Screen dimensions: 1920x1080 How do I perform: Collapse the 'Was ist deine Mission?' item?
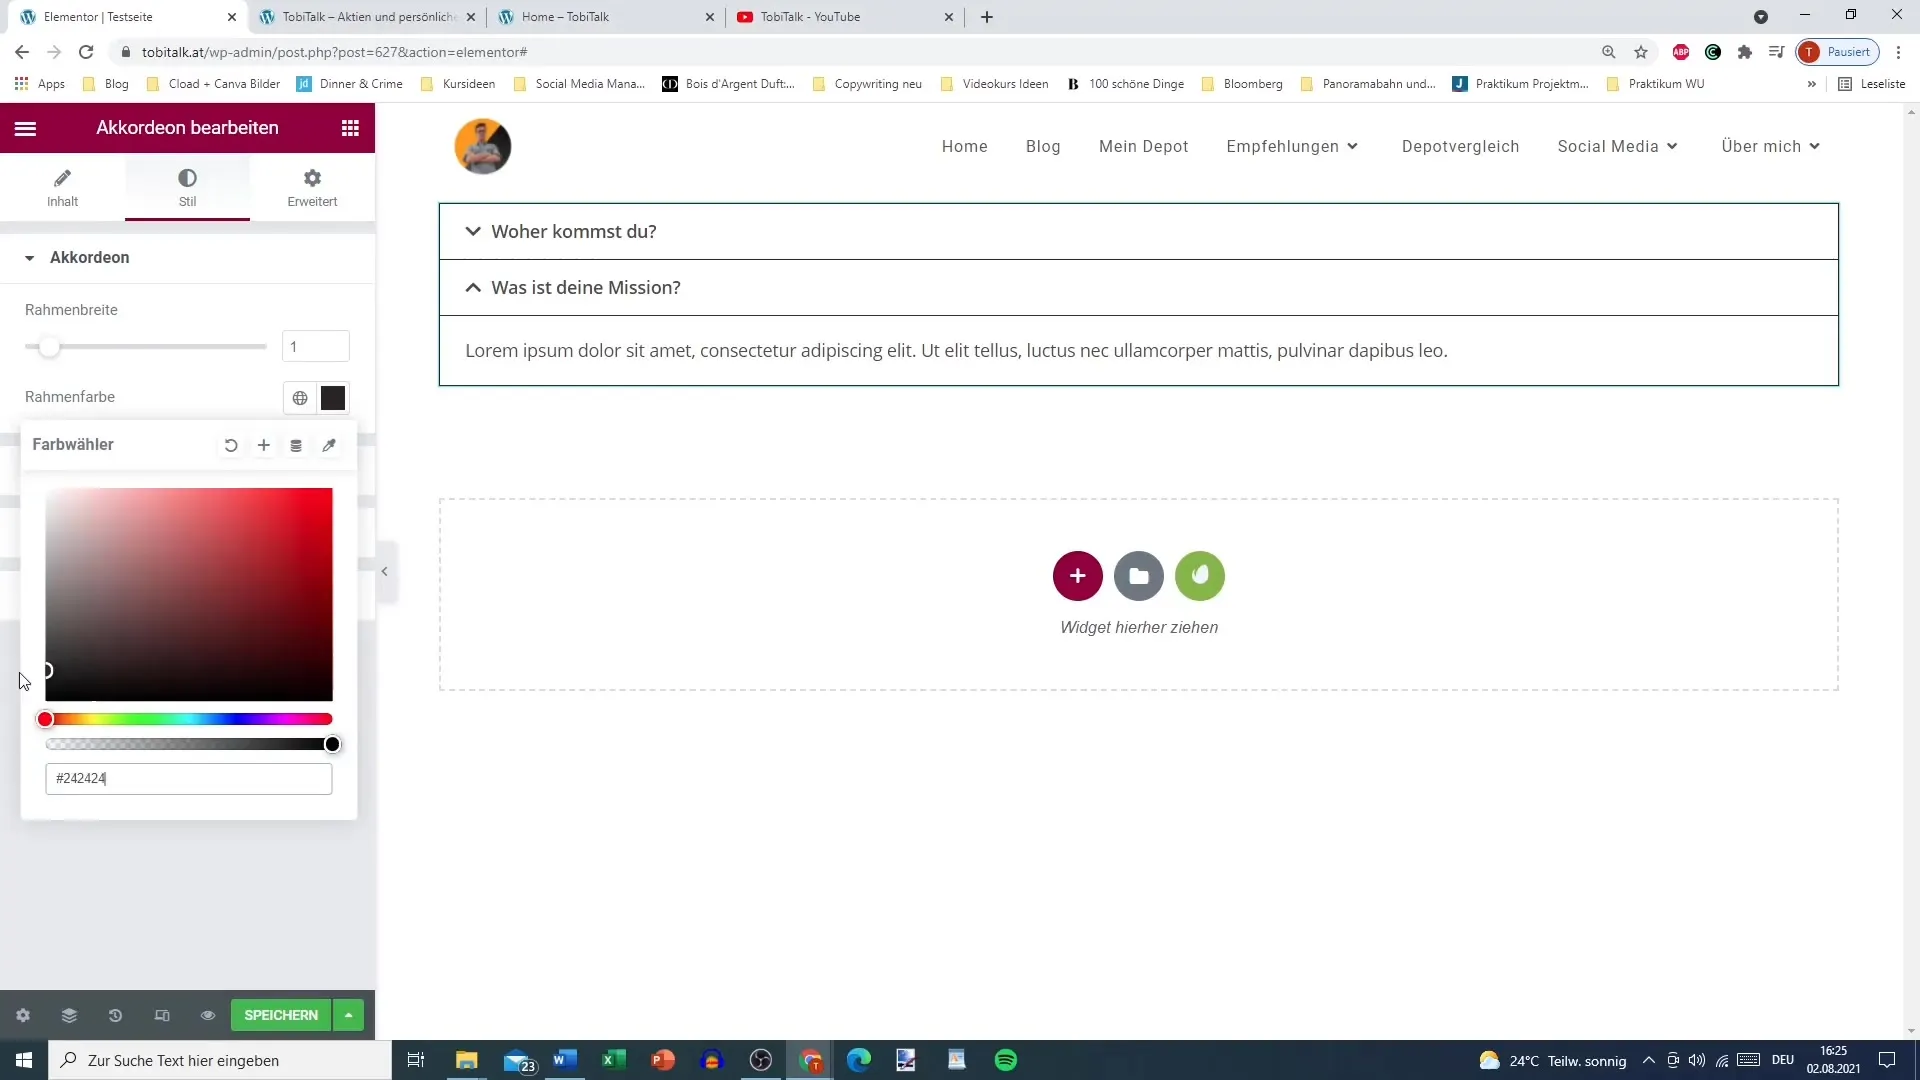[586, 288]
